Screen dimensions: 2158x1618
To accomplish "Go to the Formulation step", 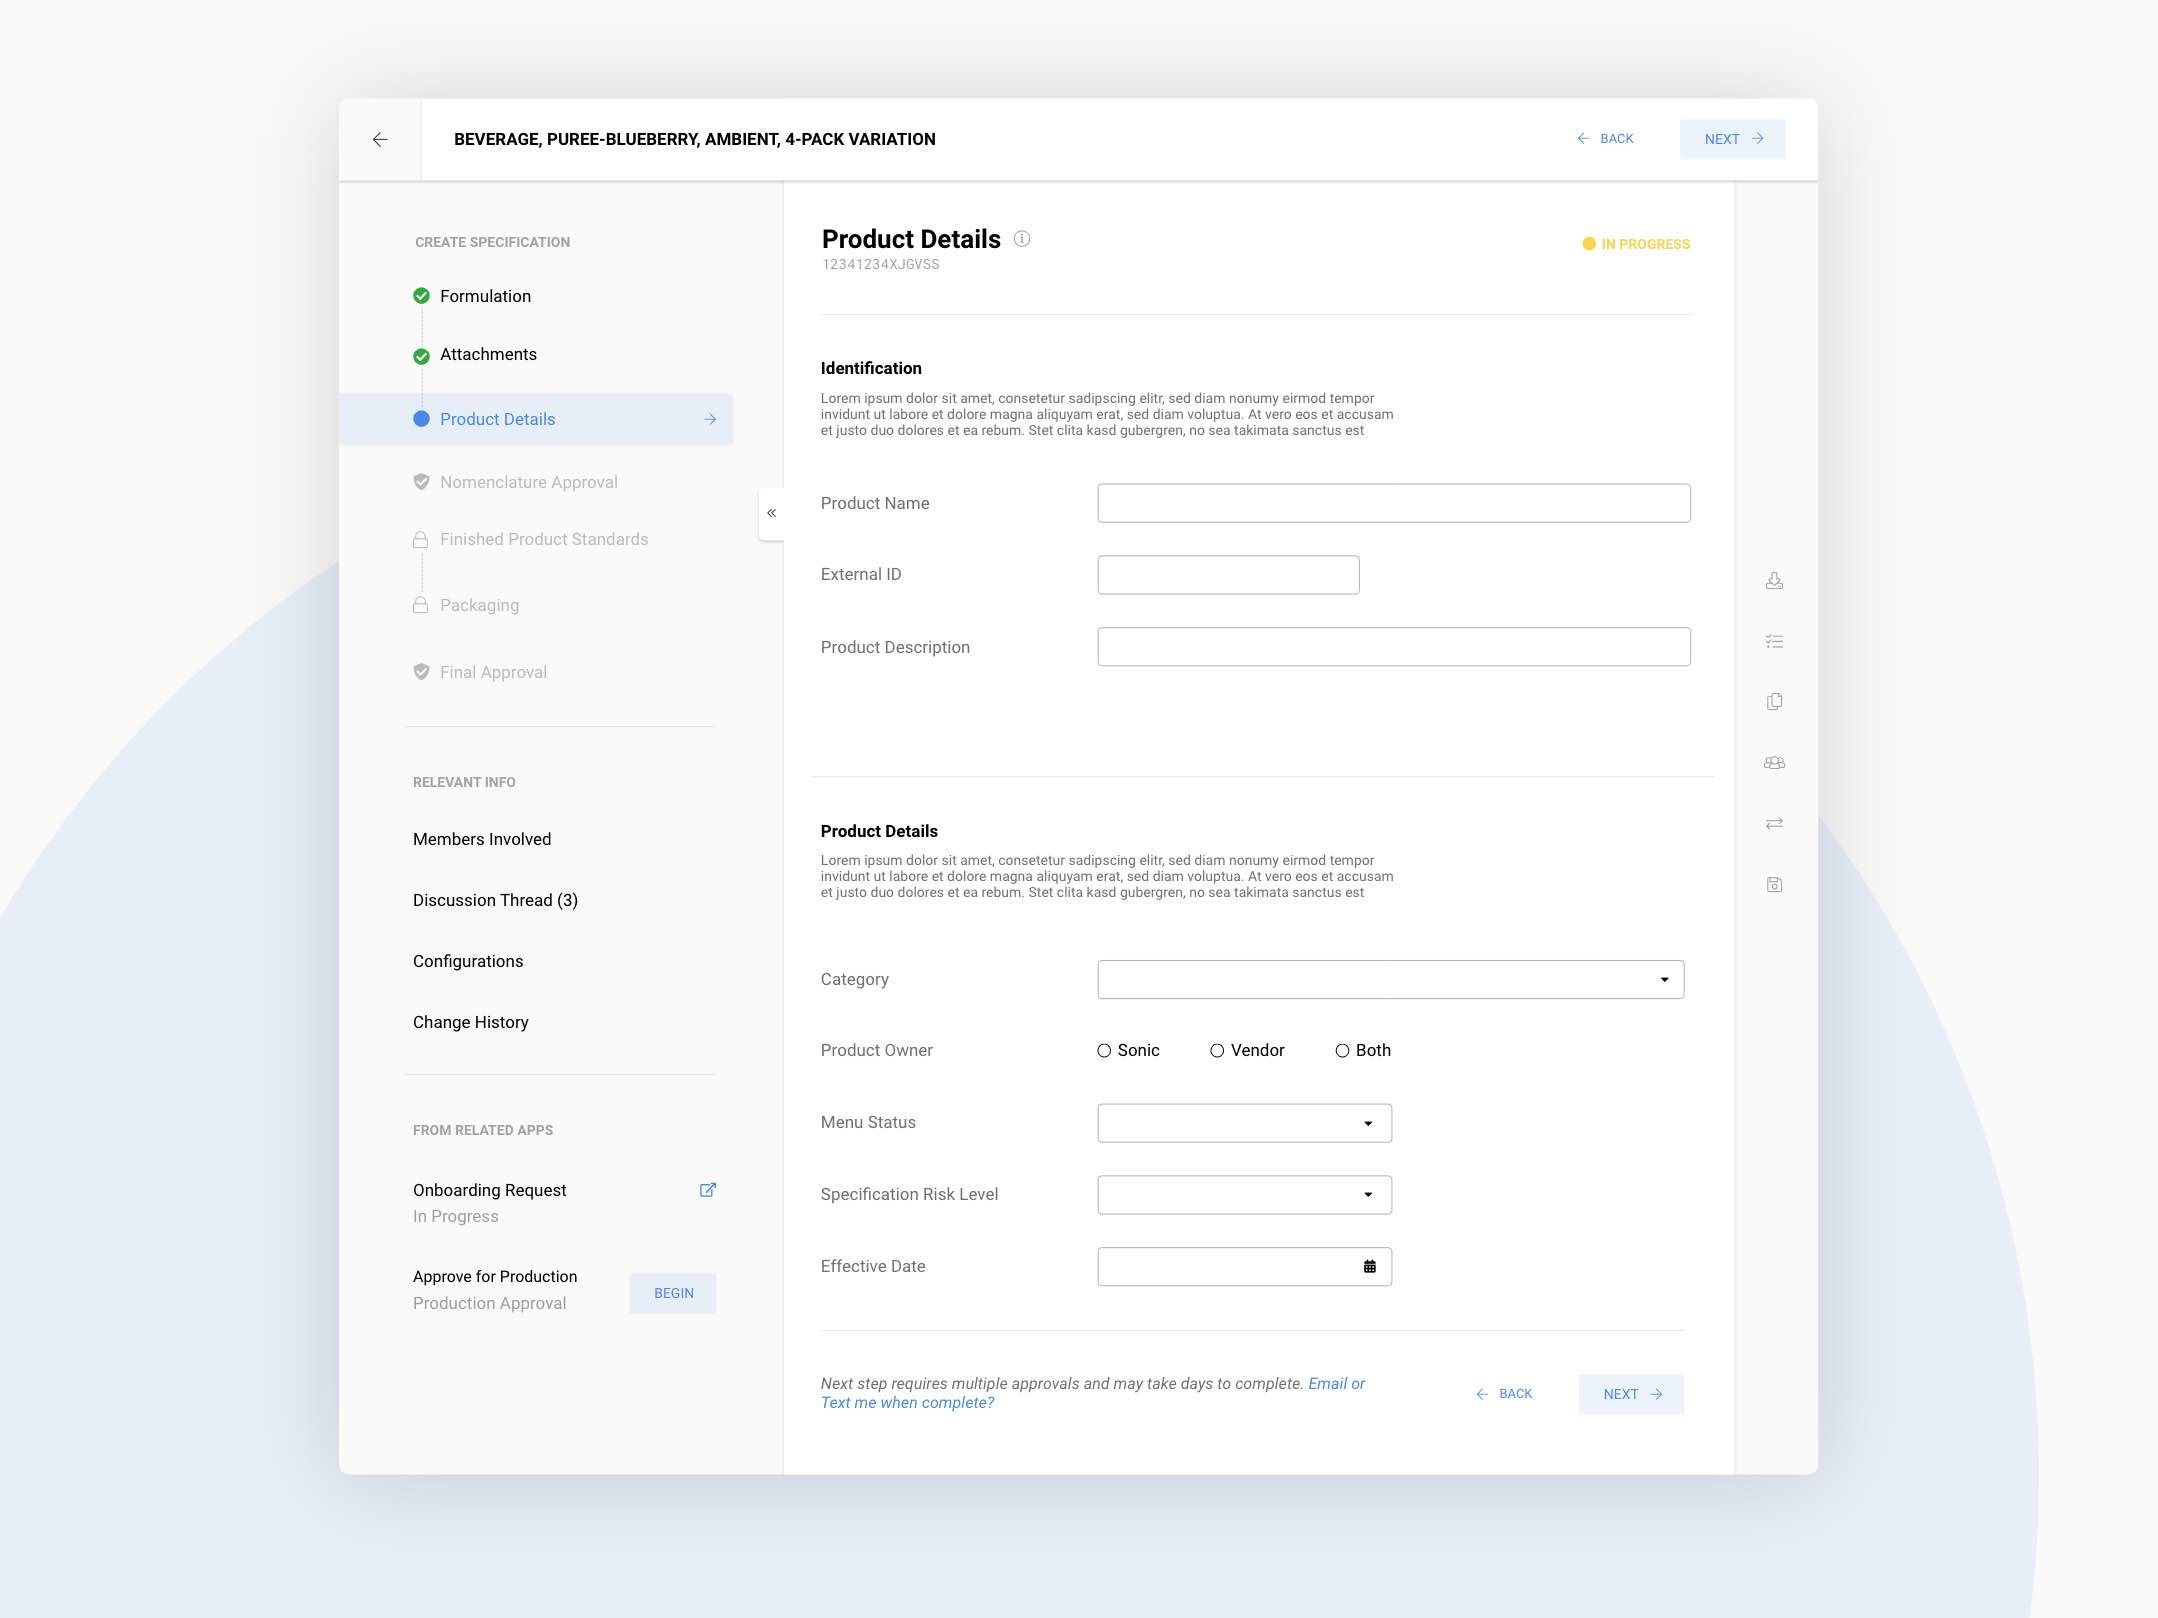I will 485,296.
